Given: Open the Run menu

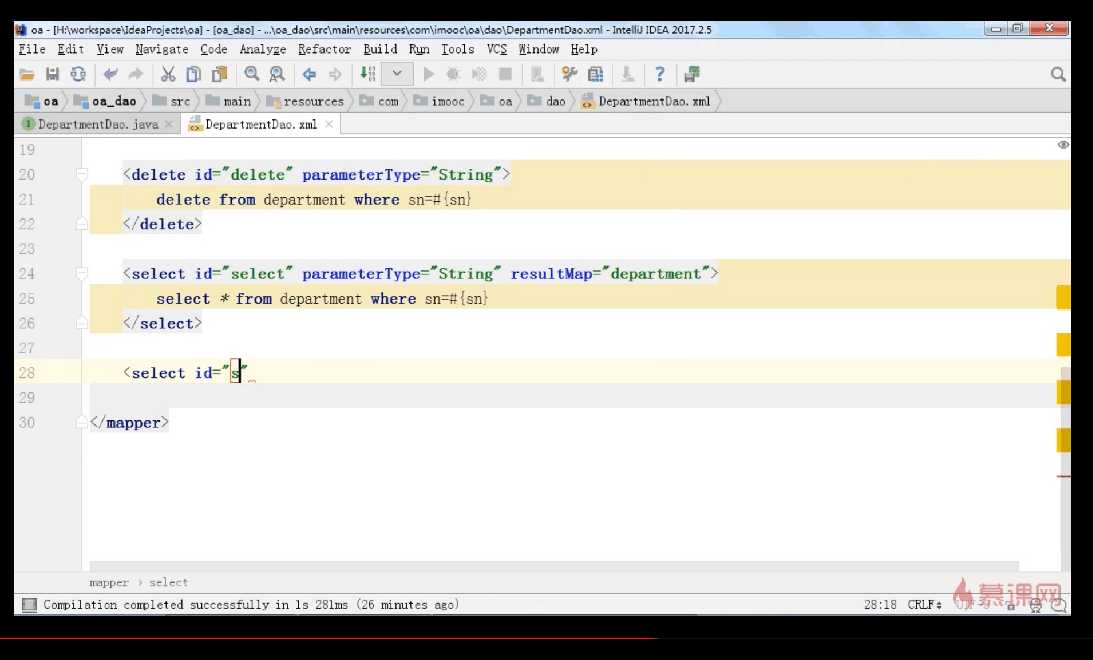Looking at the screenshot, I should pos(419,49).
